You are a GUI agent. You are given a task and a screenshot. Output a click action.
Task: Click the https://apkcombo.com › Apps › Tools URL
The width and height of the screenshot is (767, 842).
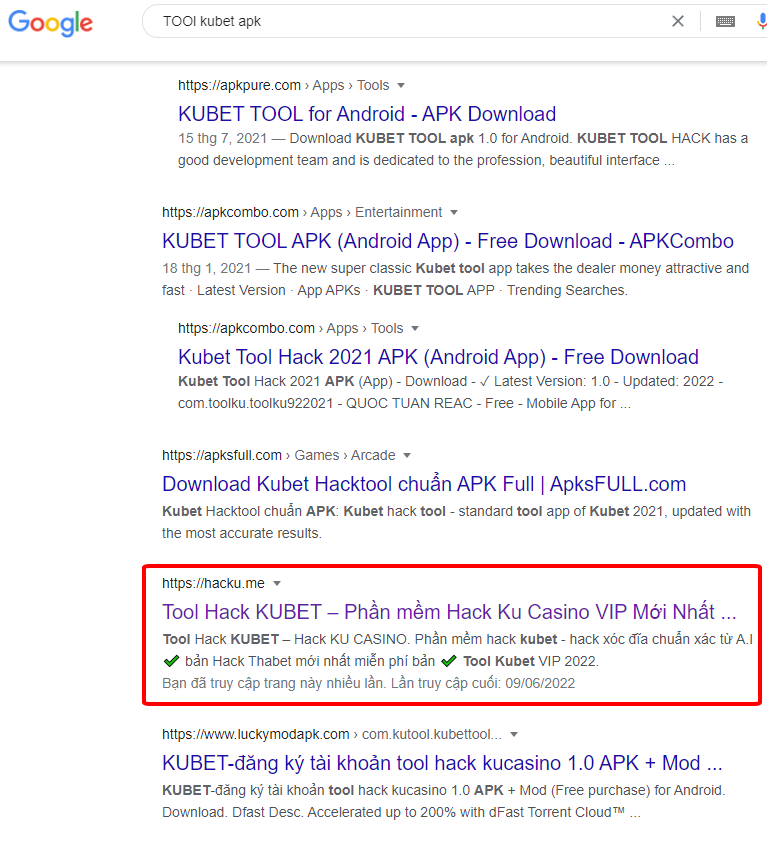coord(291,329)
